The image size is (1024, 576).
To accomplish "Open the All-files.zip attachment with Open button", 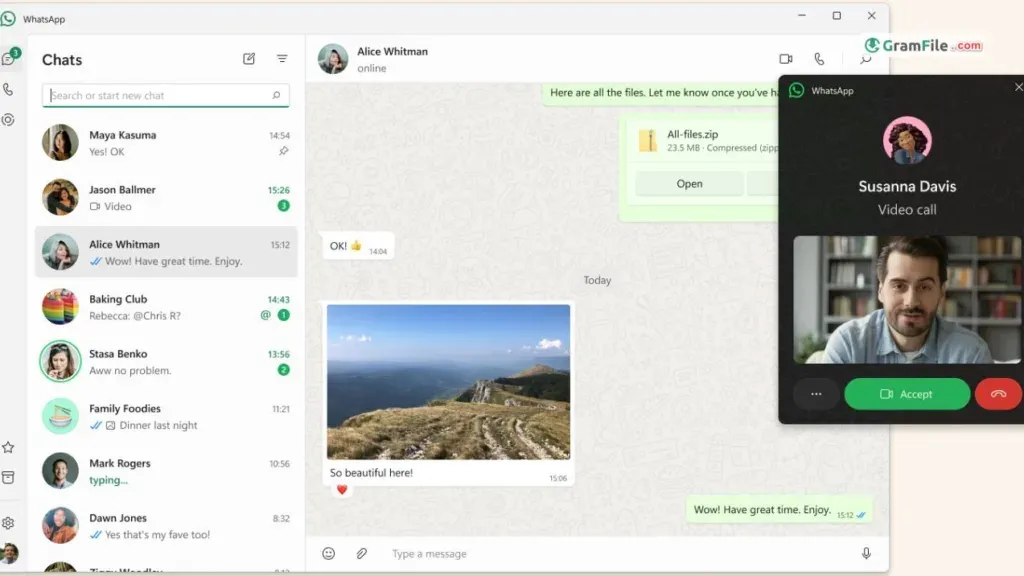I will [x=689, y=184].
